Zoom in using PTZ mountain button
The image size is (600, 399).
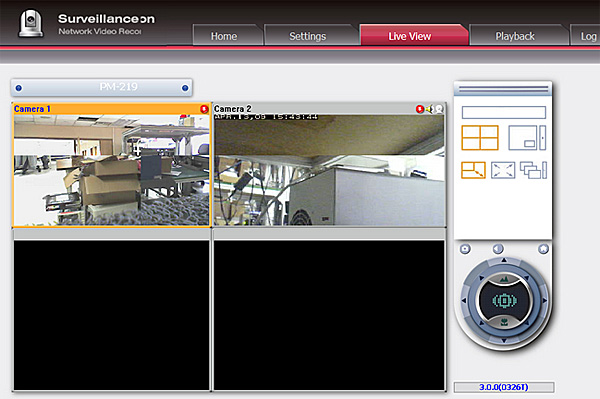click(504, 280)
